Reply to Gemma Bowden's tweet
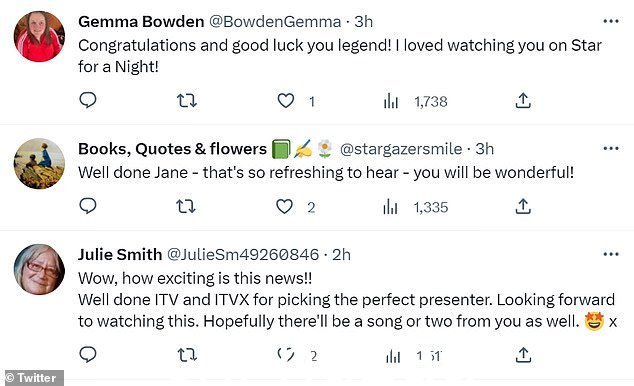 click(87, 100)
